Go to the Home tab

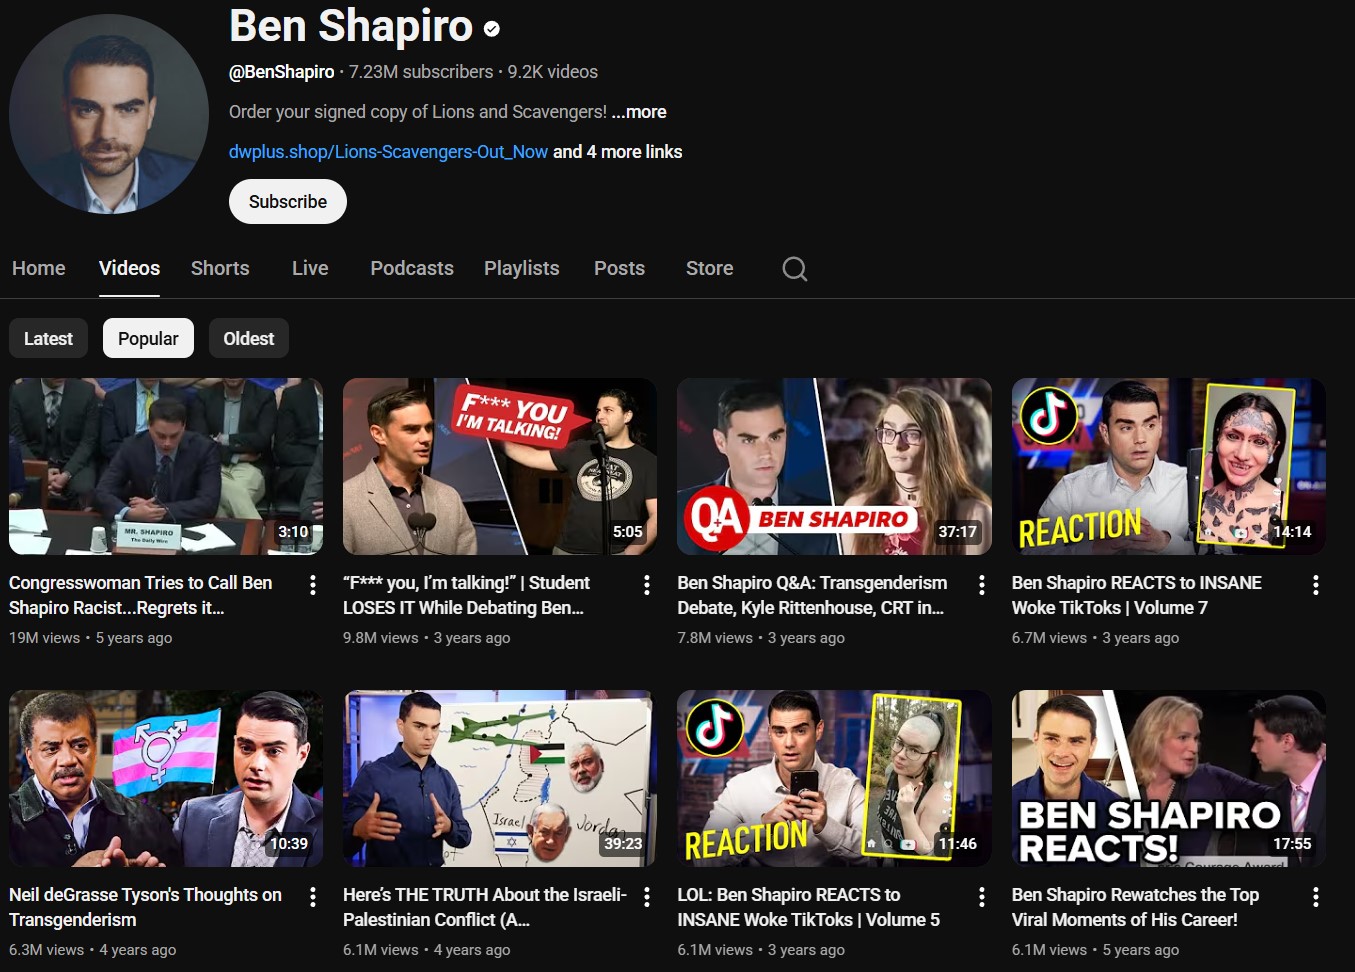pos(39,268)
